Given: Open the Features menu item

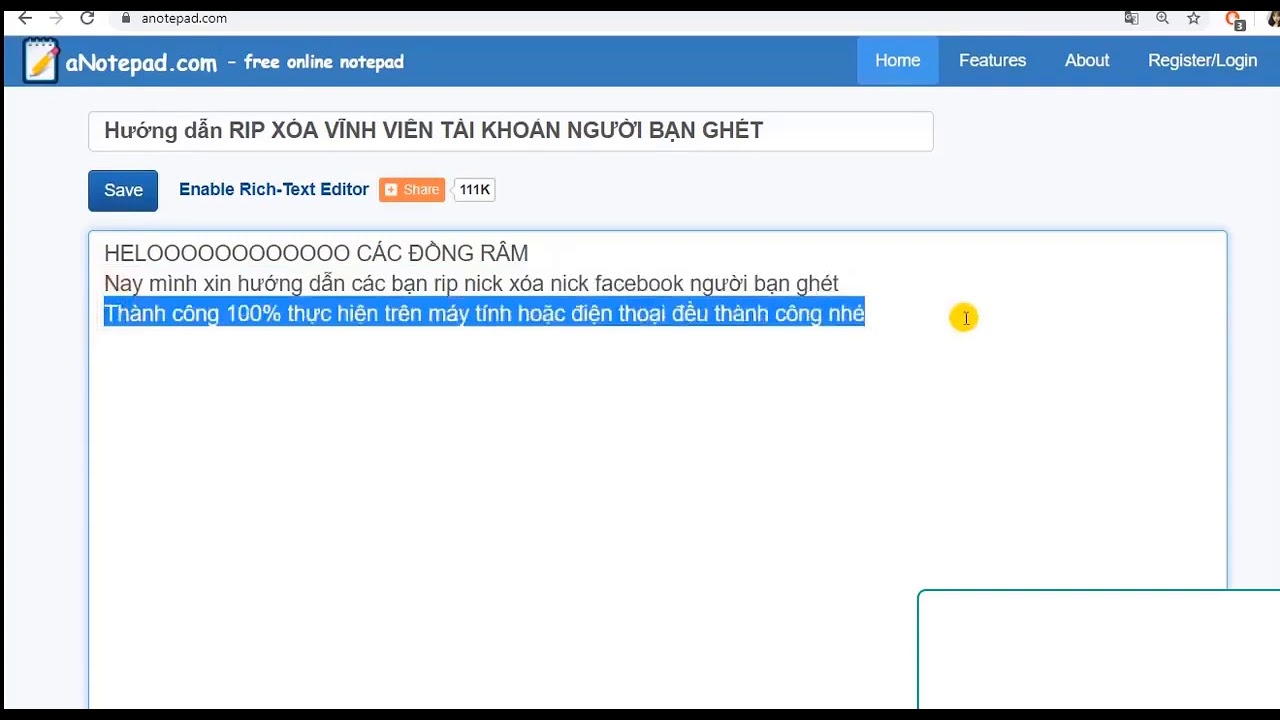Looking at the screenshot, I should coord(992,61).
